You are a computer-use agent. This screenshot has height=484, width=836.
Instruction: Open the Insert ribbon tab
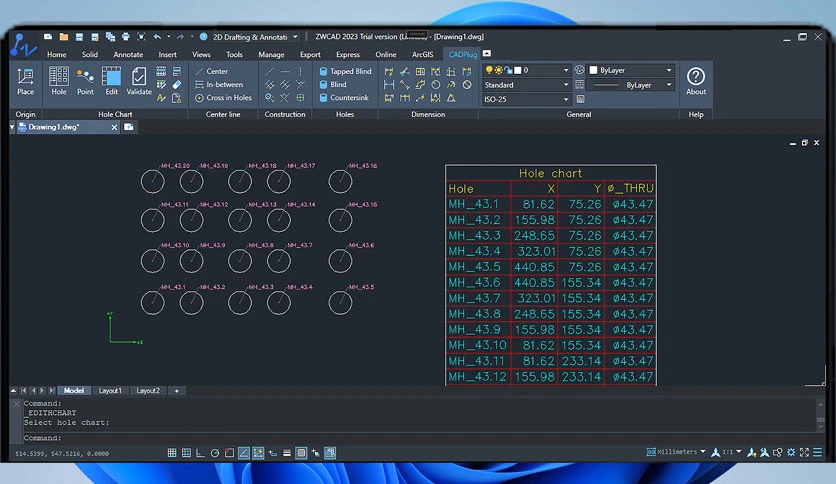[x=167, y=54]
